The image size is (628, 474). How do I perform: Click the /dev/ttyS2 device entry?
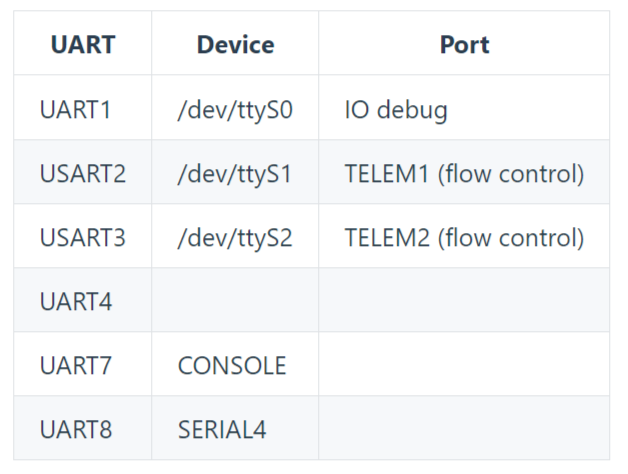pyautogui.click(x=235, y=238)
